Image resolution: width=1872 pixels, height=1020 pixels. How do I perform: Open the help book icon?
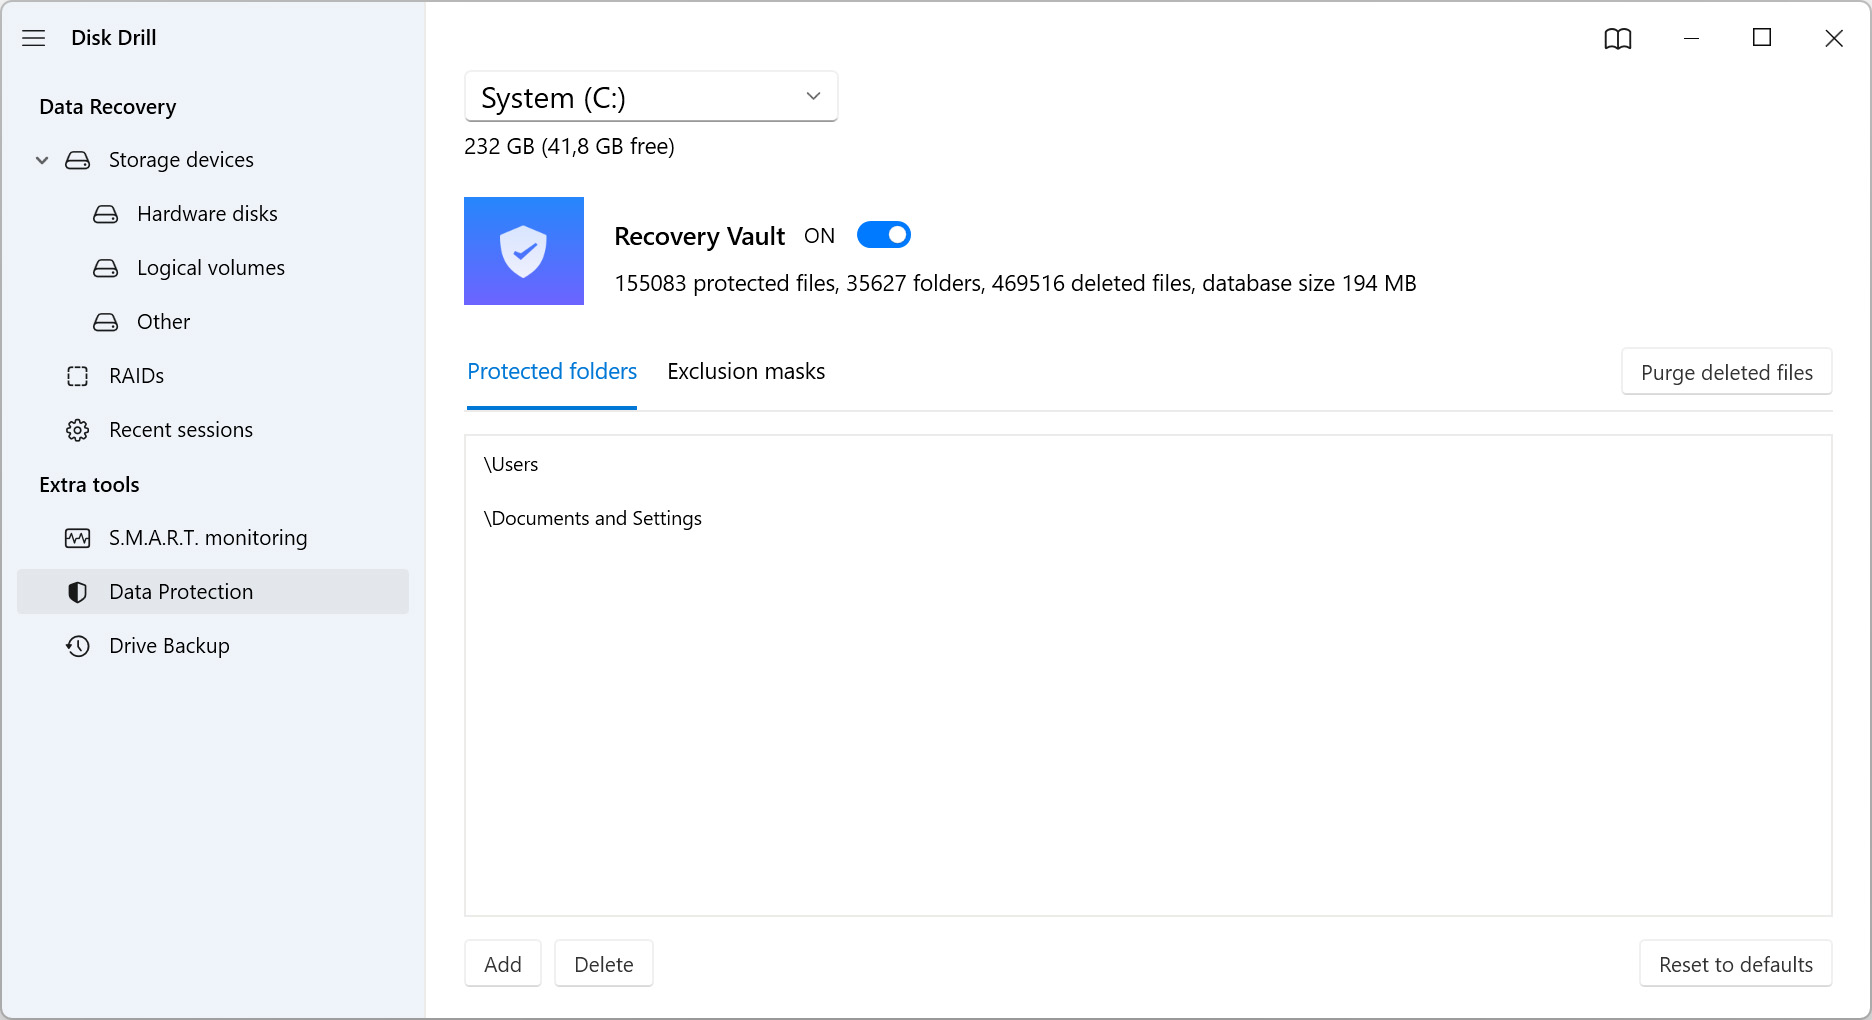pos(1618,38)
